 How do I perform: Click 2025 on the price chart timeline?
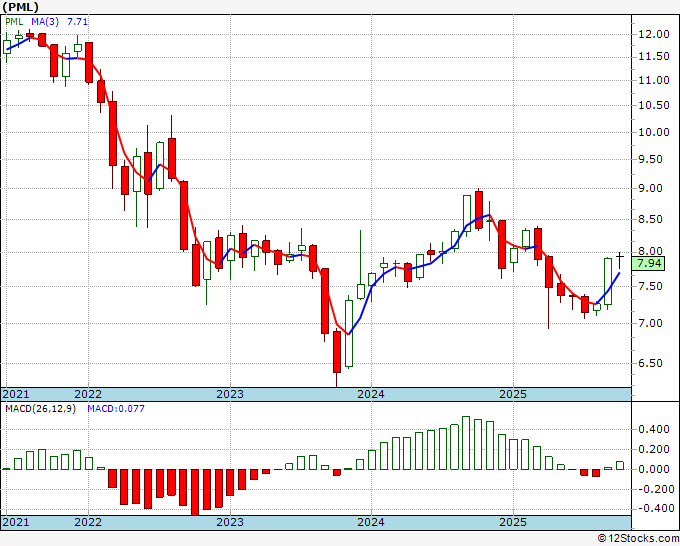point(513,394)
